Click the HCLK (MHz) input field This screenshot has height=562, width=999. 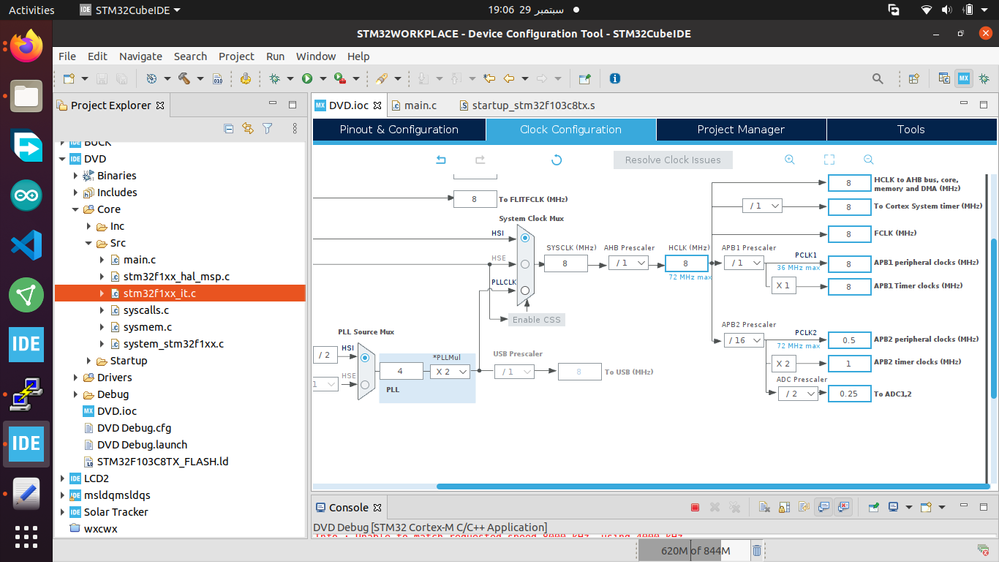(686, 263)
